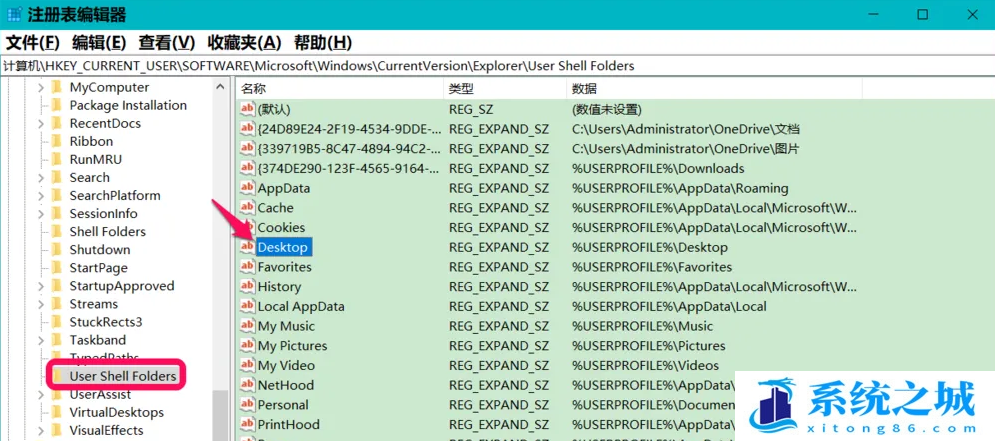This screenshot has width=995, height=441.
Task: Open the 帮助(H) menu
Action: click(x=322, y=43)
